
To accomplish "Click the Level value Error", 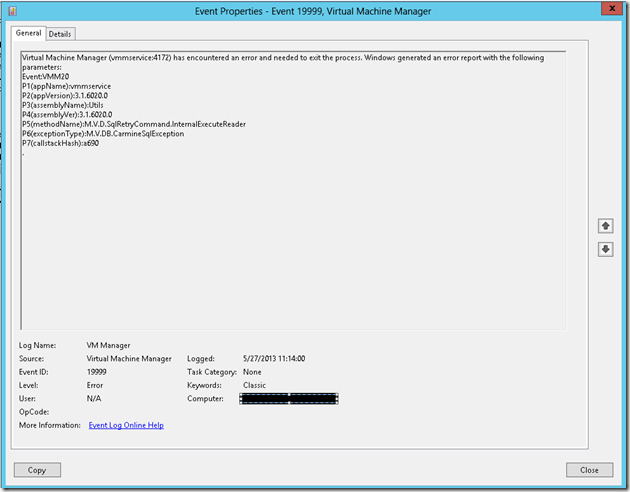I will point(95,384).
